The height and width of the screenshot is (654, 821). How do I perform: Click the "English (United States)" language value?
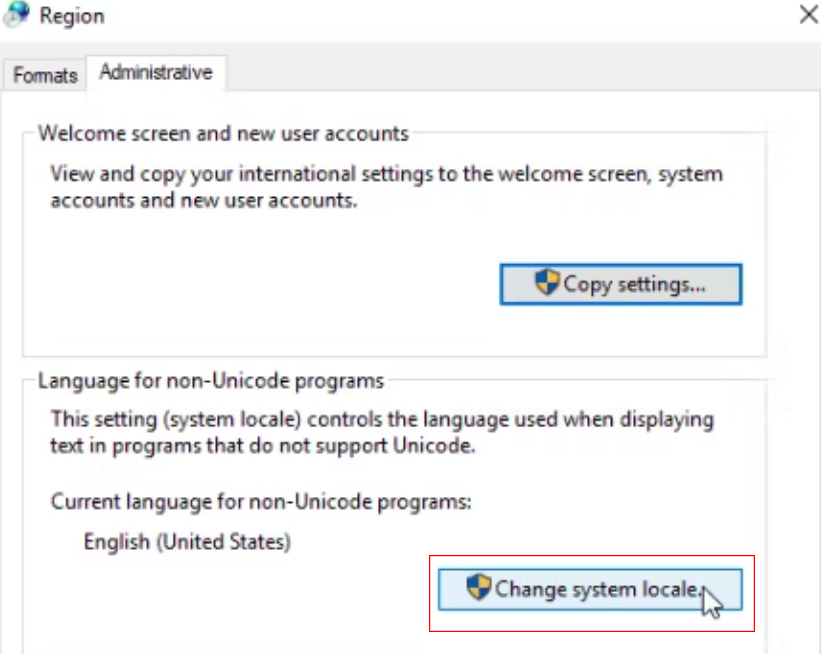(x=187, y=542)
